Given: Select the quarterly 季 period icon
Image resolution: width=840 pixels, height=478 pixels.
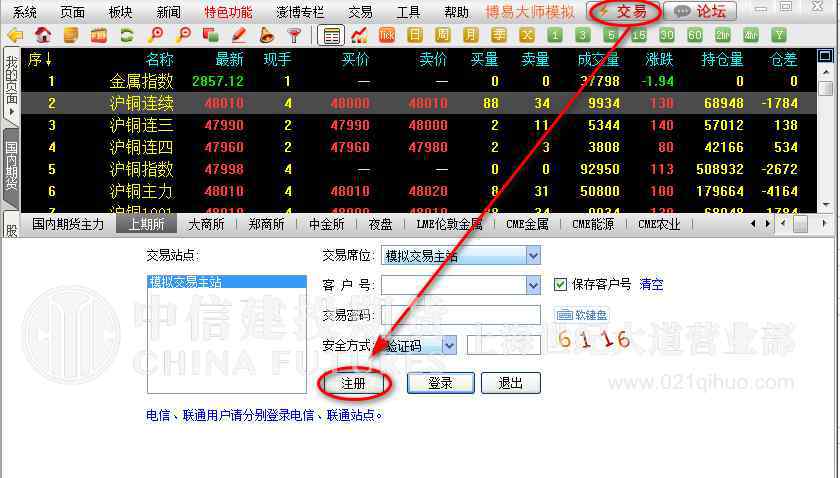Looking at the screenshot, I should coord(498,35).
